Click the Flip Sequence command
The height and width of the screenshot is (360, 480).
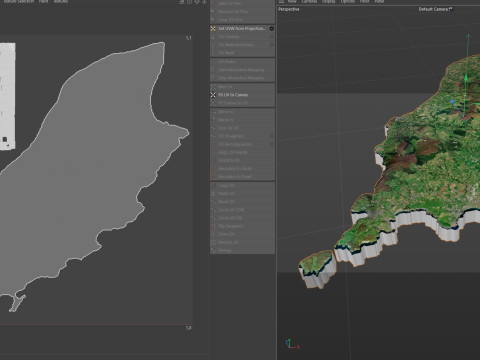click(242, 226)
